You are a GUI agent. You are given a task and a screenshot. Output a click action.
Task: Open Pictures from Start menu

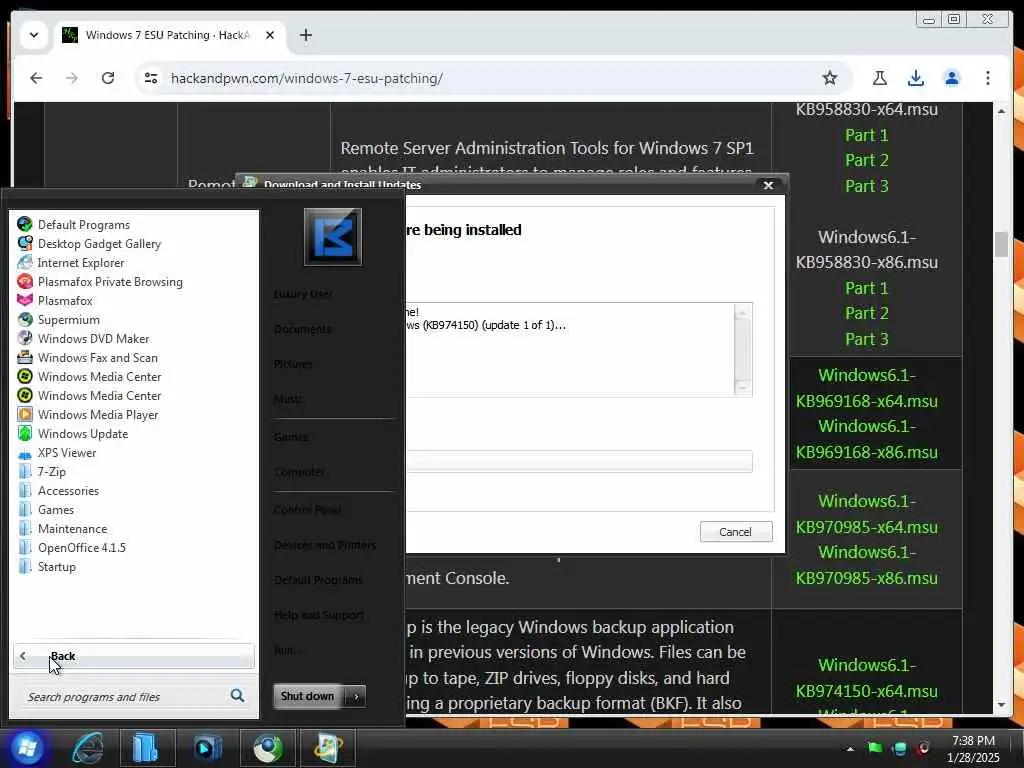(x=293, y=364)
